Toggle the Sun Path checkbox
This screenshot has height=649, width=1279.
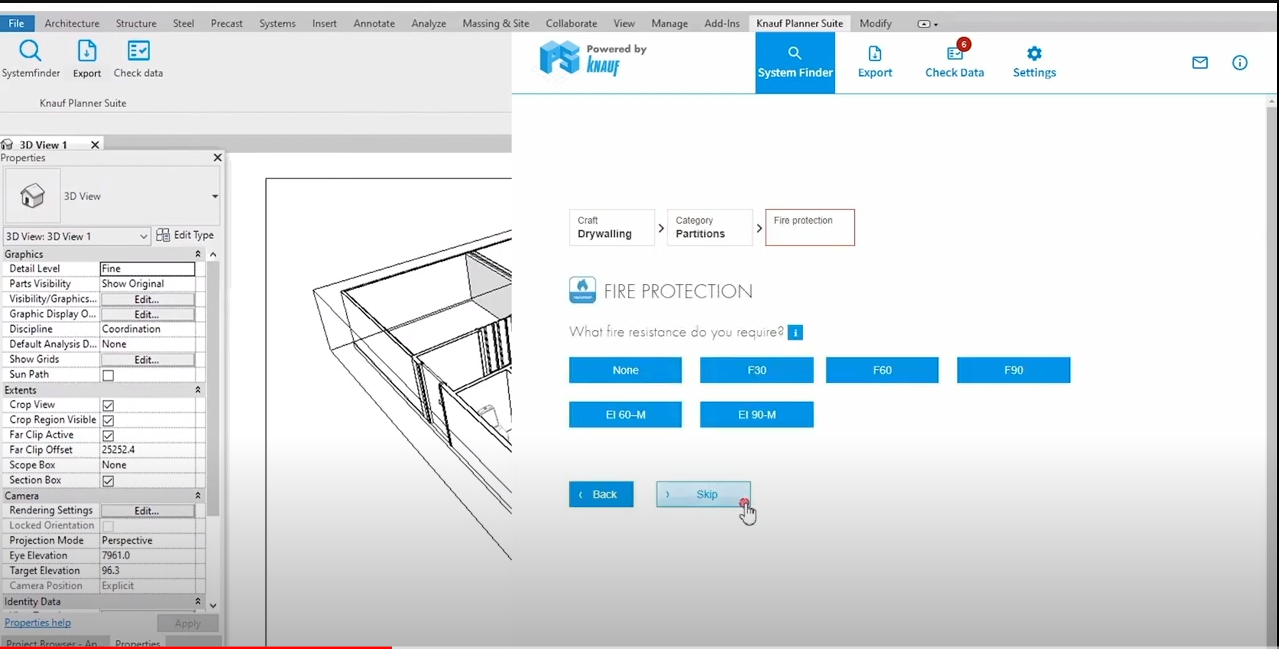(108, 375)
